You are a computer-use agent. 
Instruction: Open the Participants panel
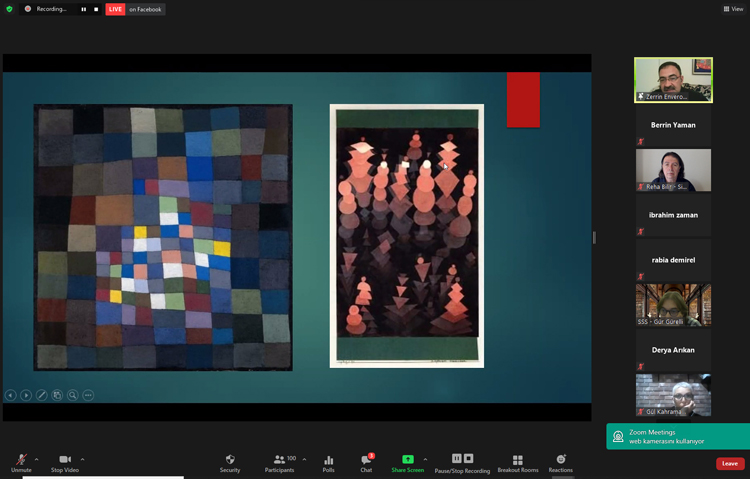(279, 462)
